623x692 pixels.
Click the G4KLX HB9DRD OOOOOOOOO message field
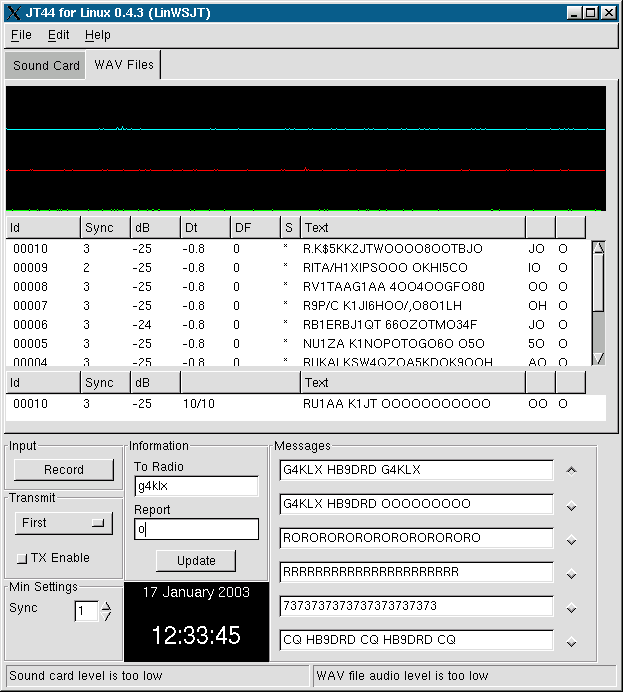(x=416, y=504)
